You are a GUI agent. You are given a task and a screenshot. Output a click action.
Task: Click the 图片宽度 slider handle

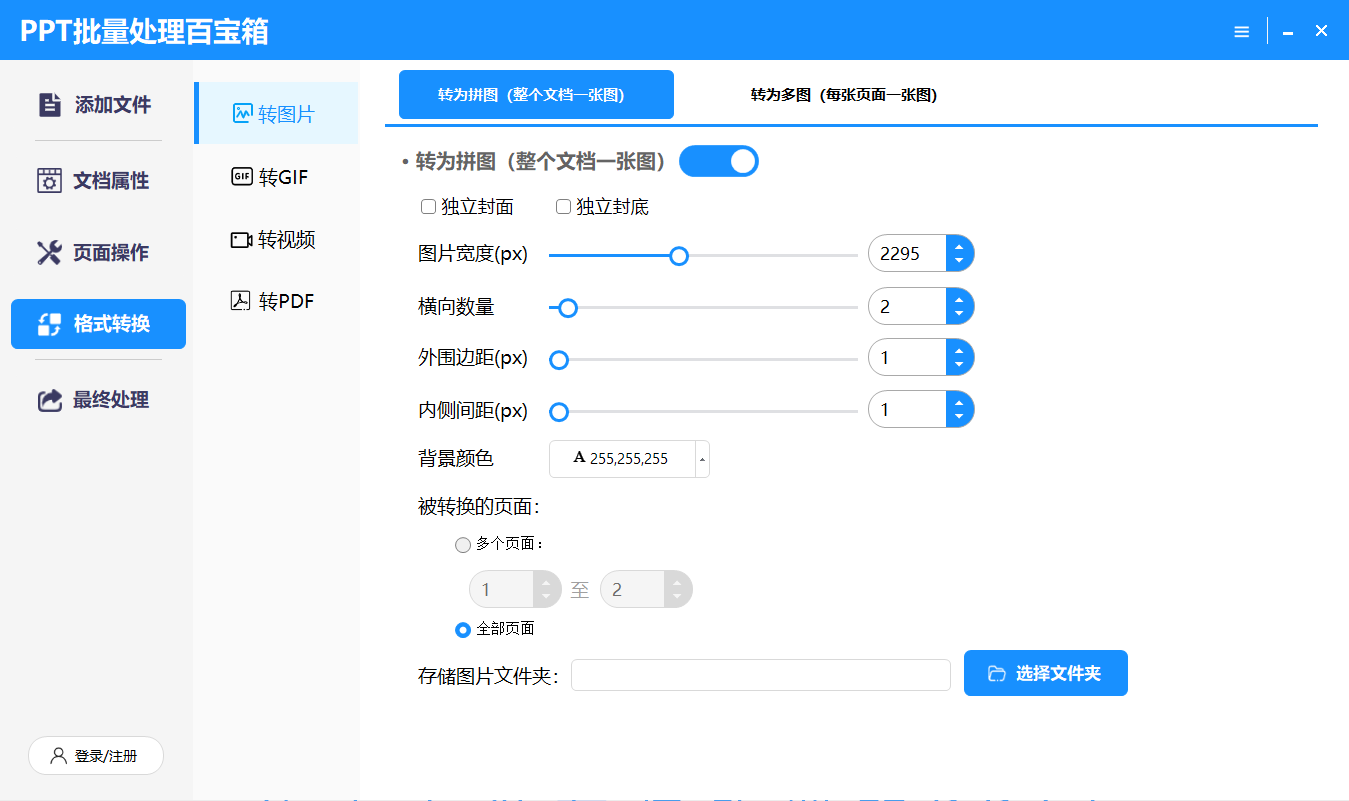click(x=679, y=256)
